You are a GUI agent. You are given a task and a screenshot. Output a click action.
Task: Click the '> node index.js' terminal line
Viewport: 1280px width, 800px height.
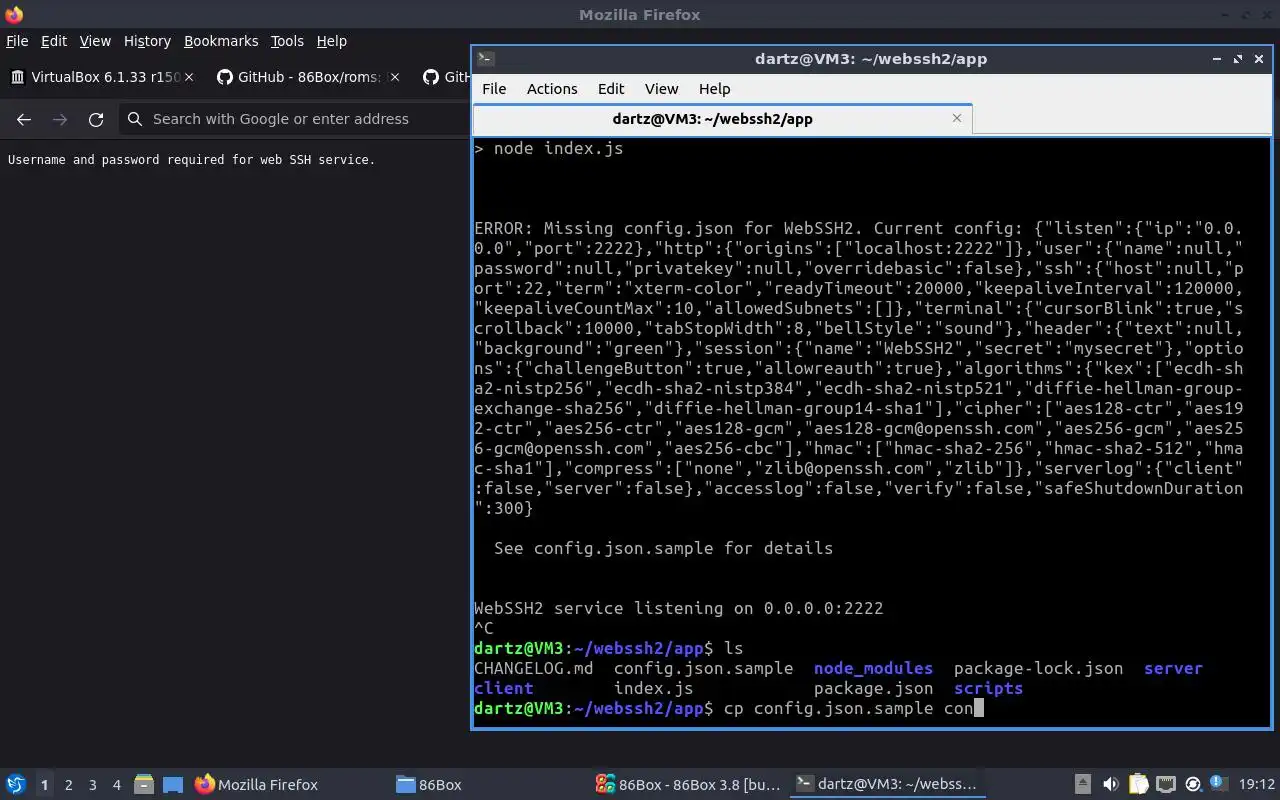[548, 148]
